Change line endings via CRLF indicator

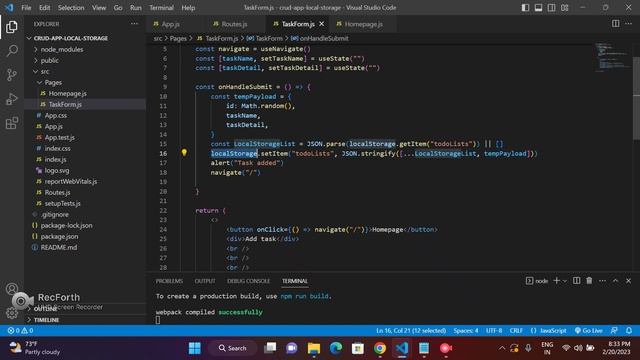516,331
